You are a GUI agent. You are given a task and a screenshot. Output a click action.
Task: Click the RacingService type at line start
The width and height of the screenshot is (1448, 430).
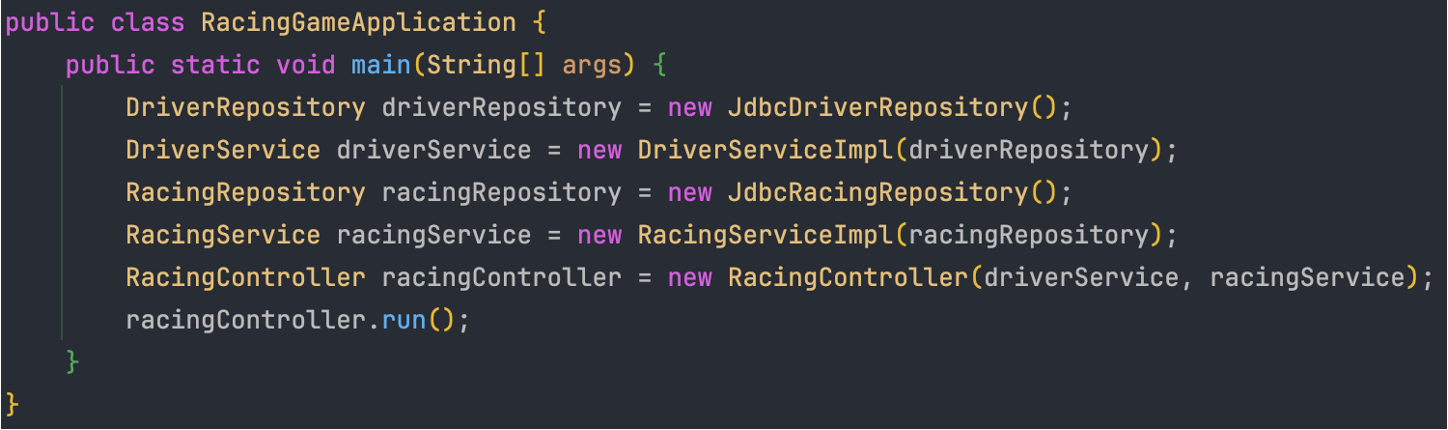pyautogui.click(x=223, y=236)
